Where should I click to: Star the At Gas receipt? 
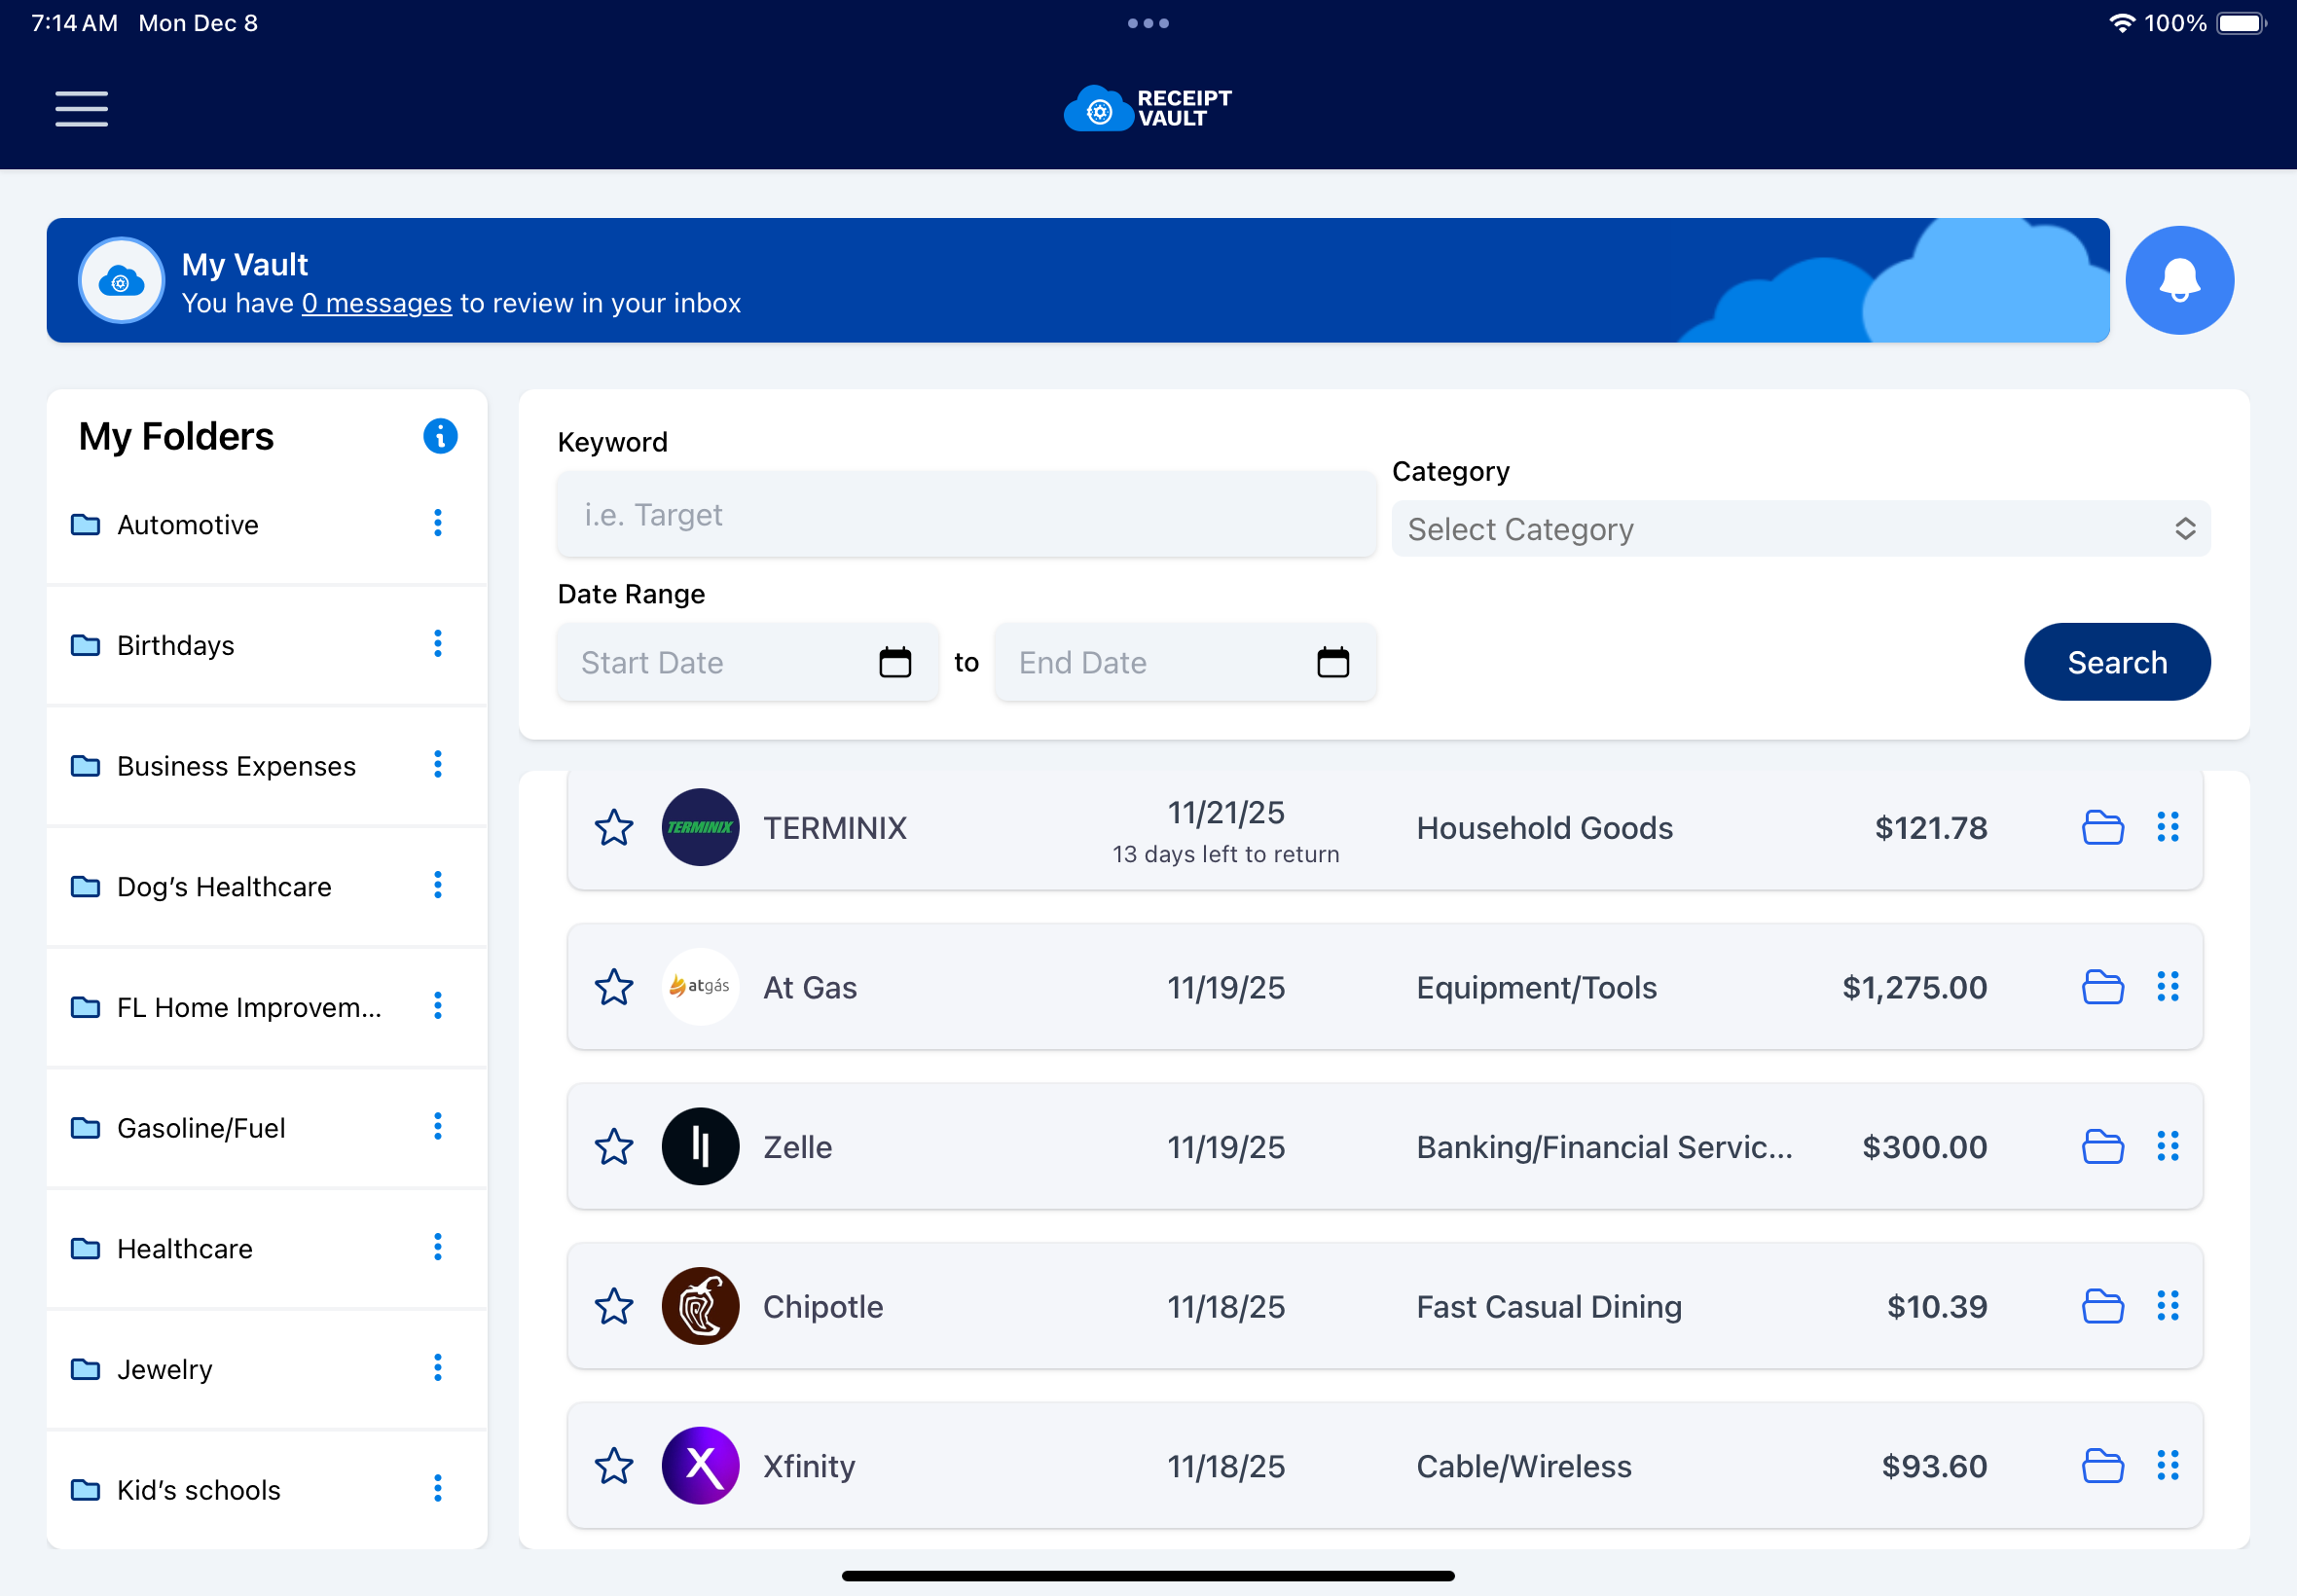[x=614, y=988]
